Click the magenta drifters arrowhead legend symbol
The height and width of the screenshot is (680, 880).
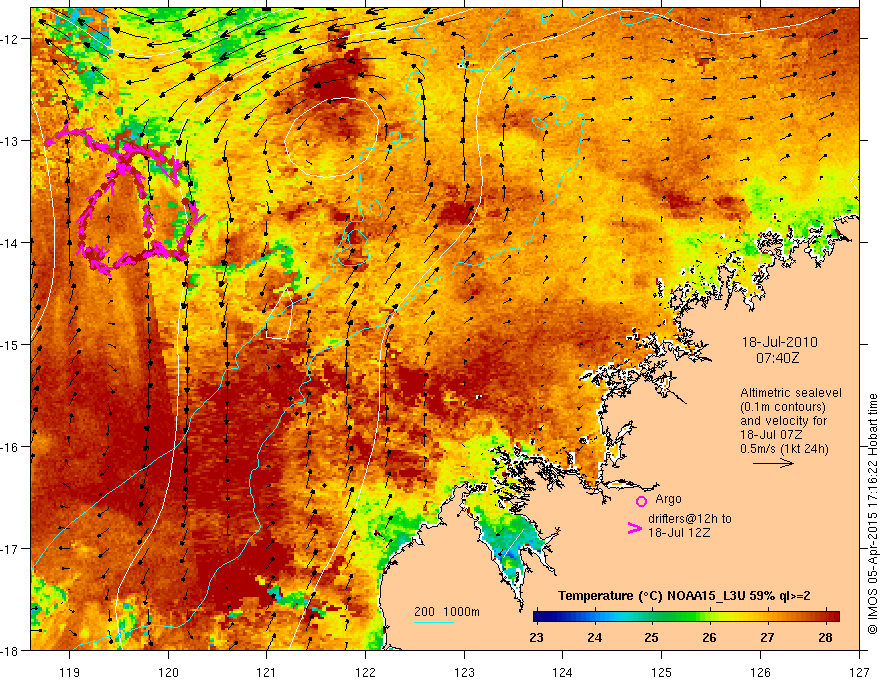(x=634, y=528)
